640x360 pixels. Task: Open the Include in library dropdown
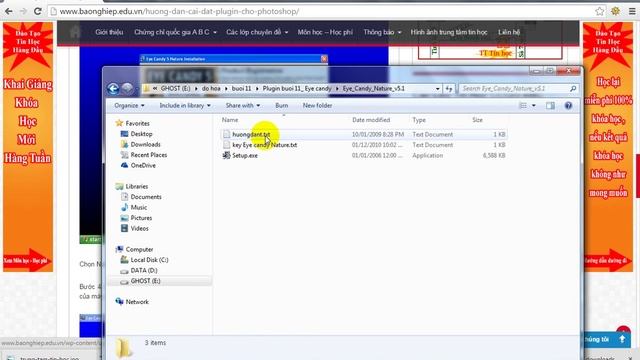[185, 106]
